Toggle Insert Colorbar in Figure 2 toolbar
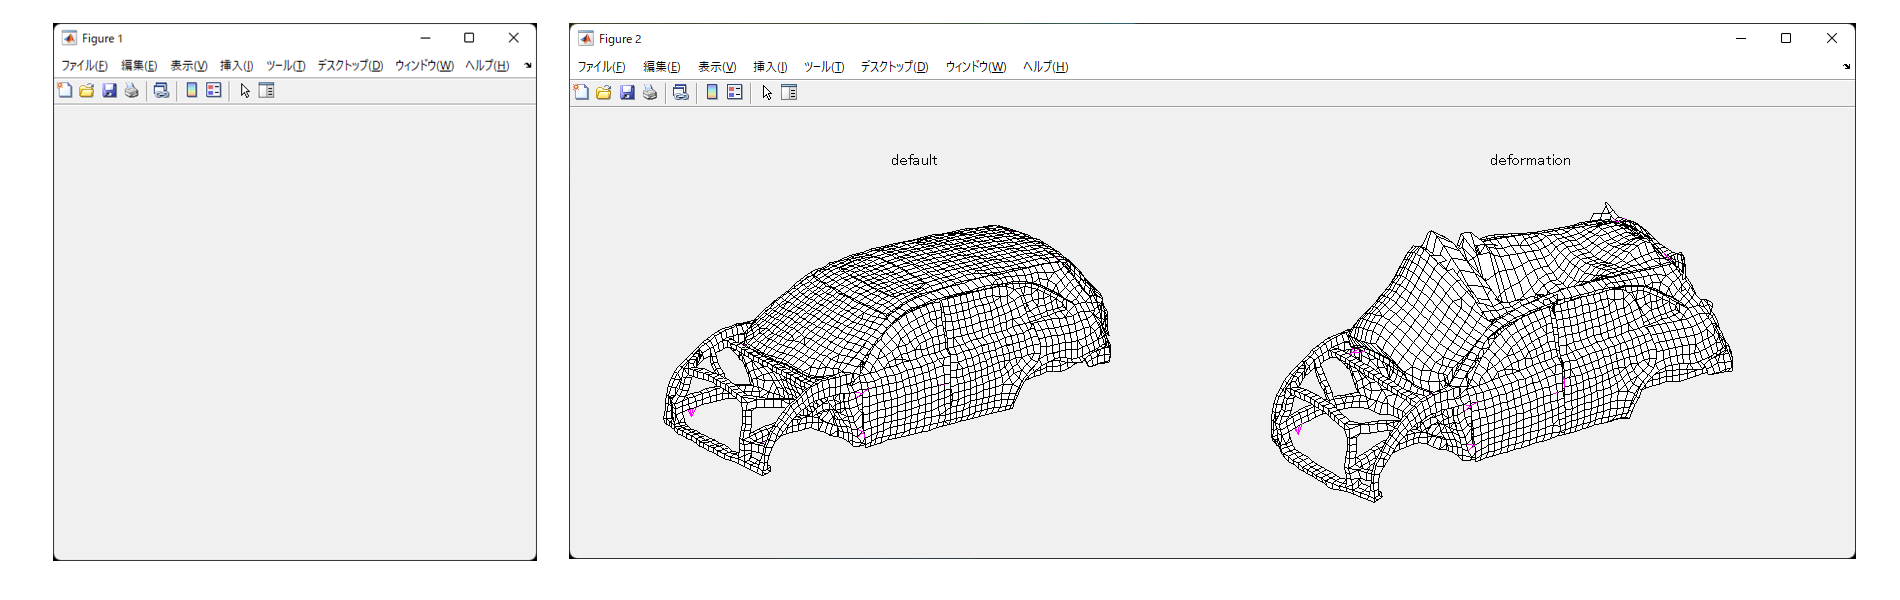Screen dimensions: 1900x600 click(x=712, y=92)
